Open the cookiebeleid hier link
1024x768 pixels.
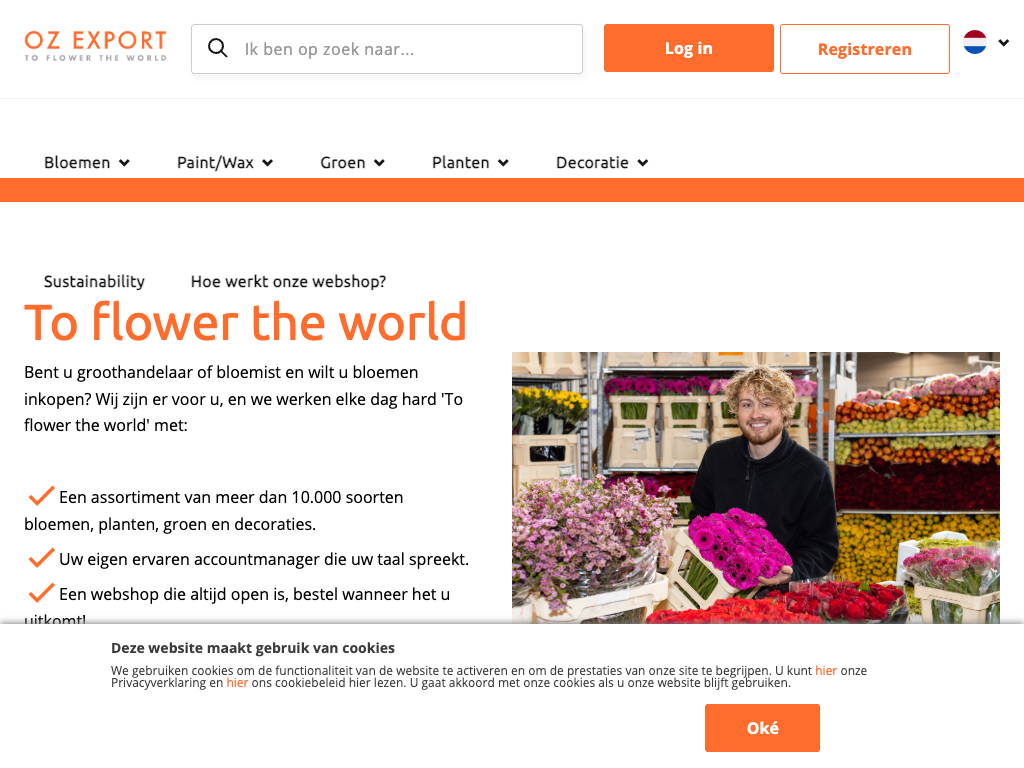point(237,682)
